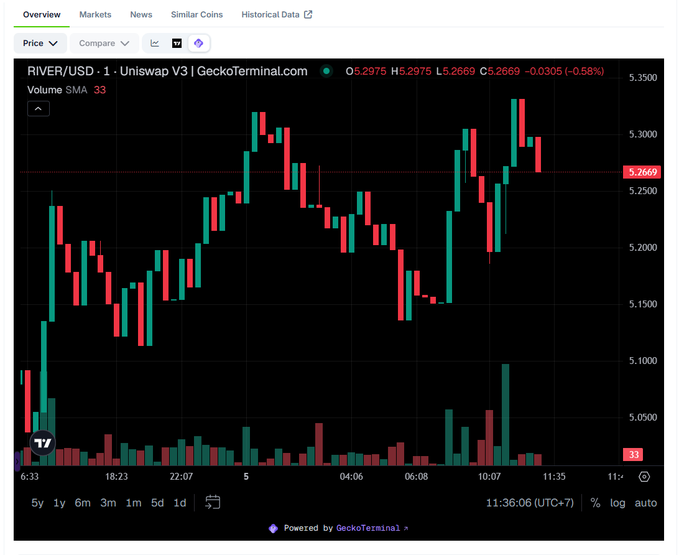Switch to the Overview tab
The image size is (679, 555).
point(42,15)
